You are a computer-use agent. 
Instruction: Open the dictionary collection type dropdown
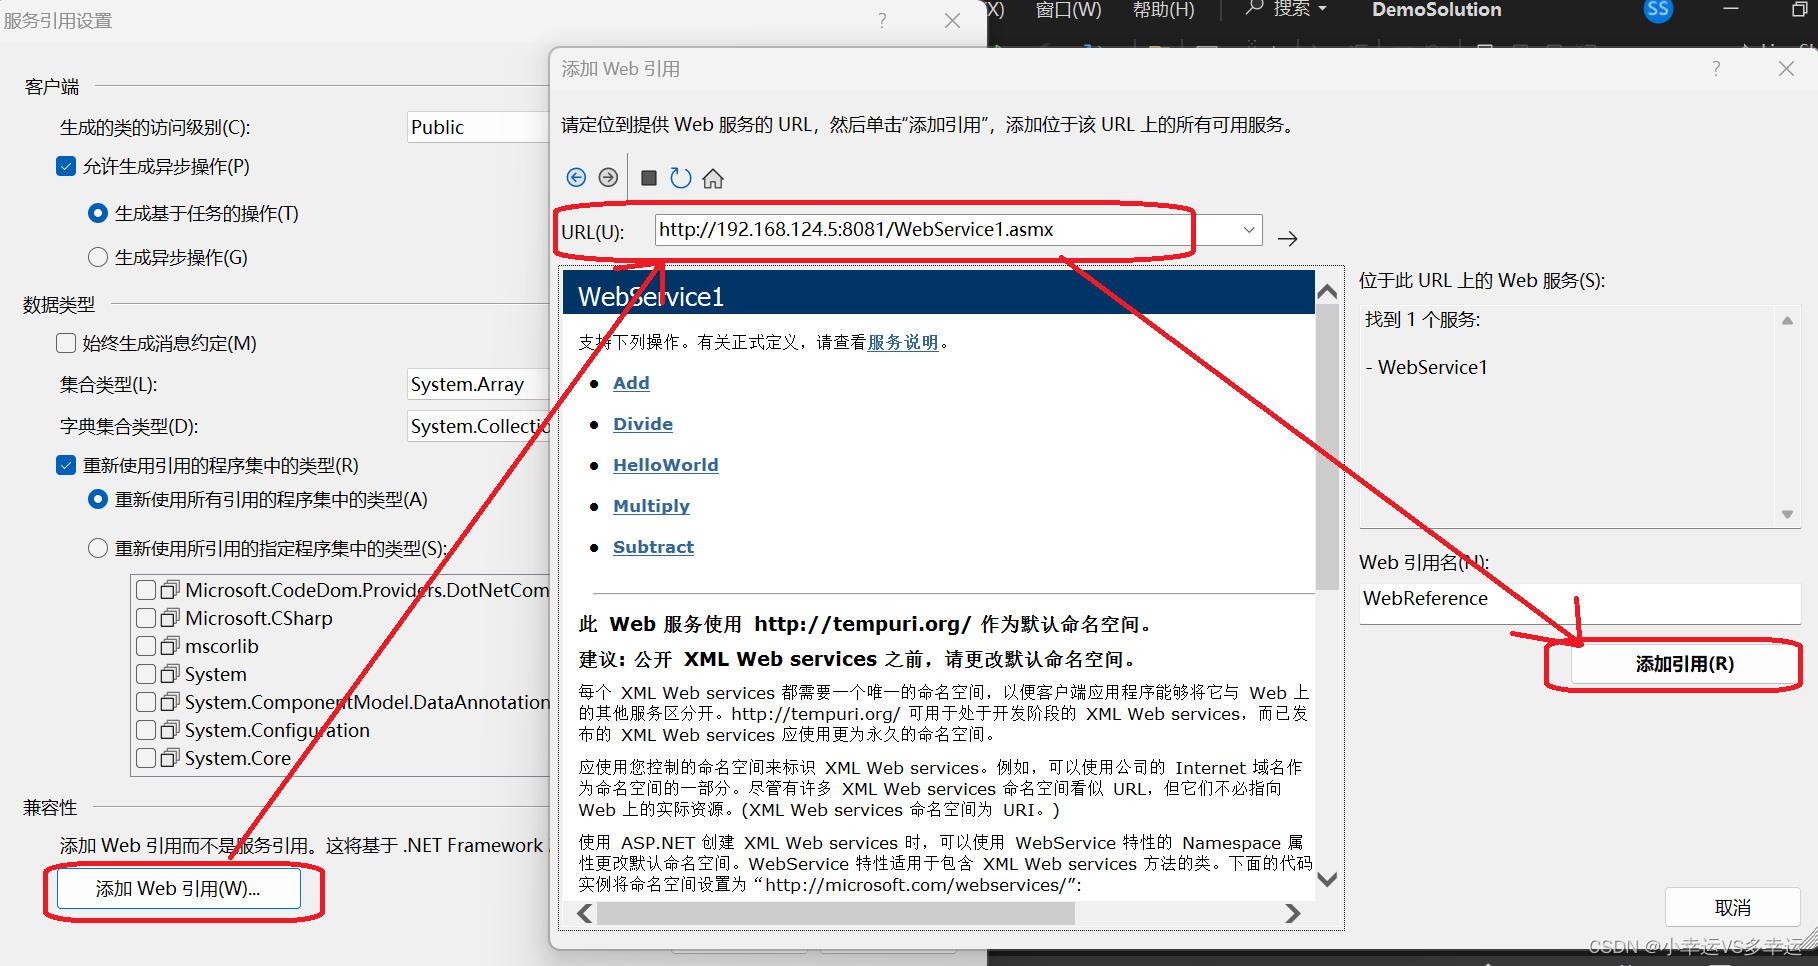pyautogui.click(x=478, y=426)
